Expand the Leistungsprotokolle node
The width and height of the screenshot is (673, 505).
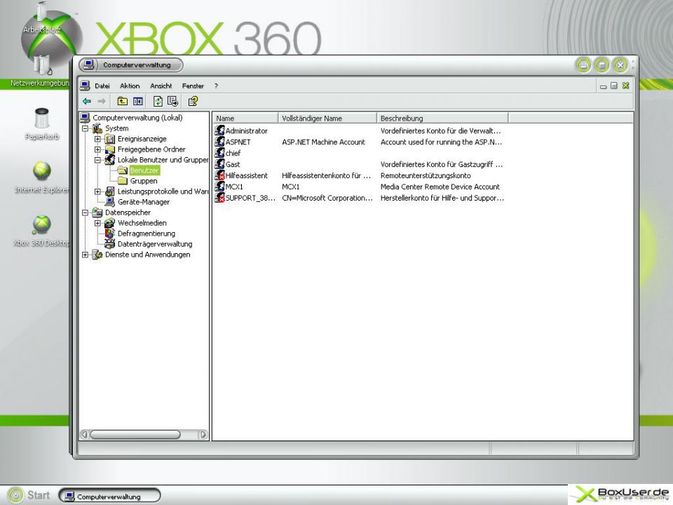[x=97, y=191]
